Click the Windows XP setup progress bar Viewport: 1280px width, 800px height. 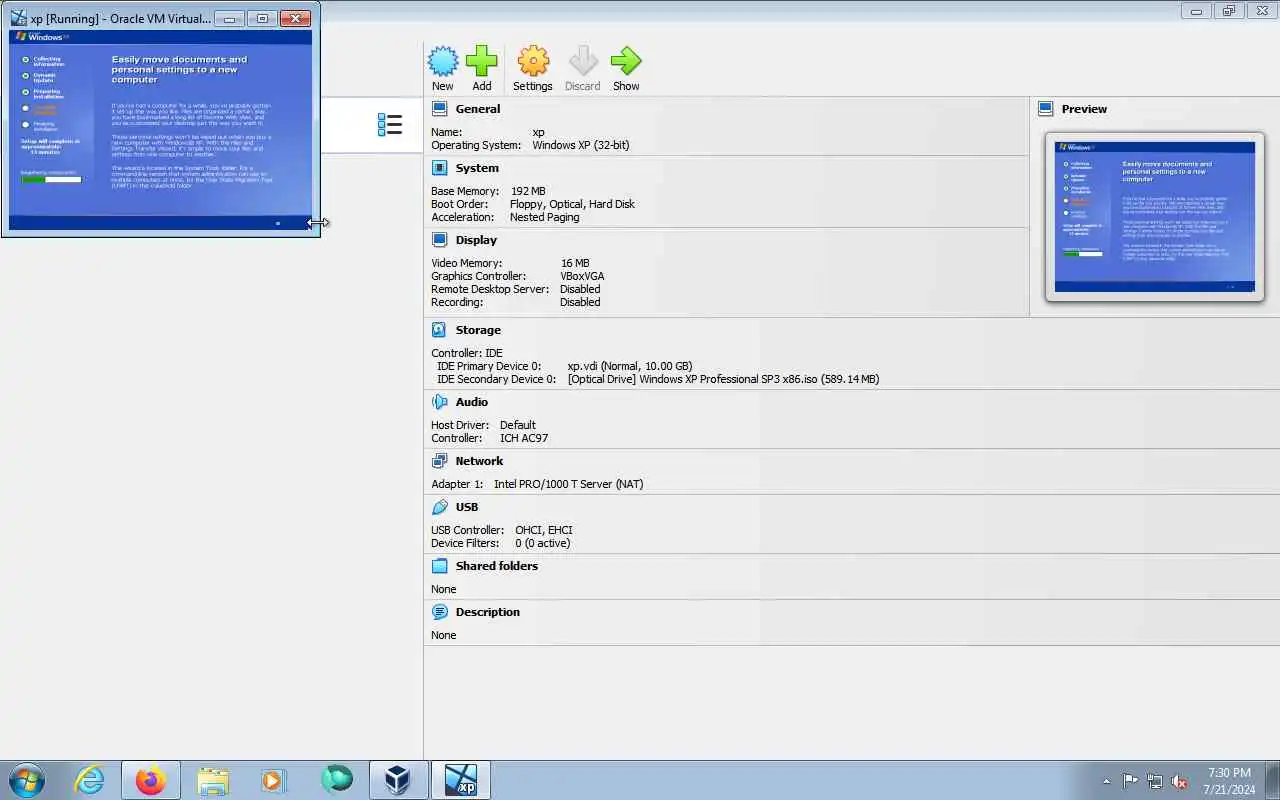click(51, 179)
